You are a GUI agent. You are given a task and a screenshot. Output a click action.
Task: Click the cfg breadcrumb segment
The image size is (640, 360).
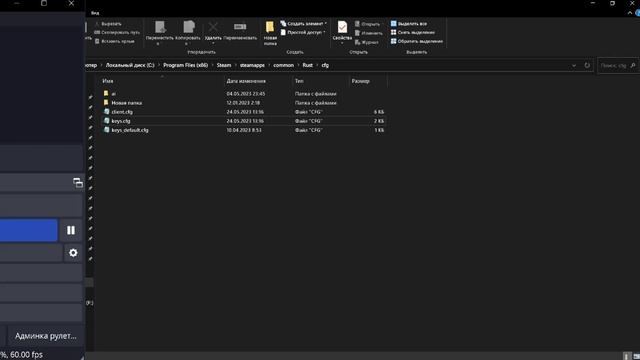pyautogui.click(x=325, y=65)
